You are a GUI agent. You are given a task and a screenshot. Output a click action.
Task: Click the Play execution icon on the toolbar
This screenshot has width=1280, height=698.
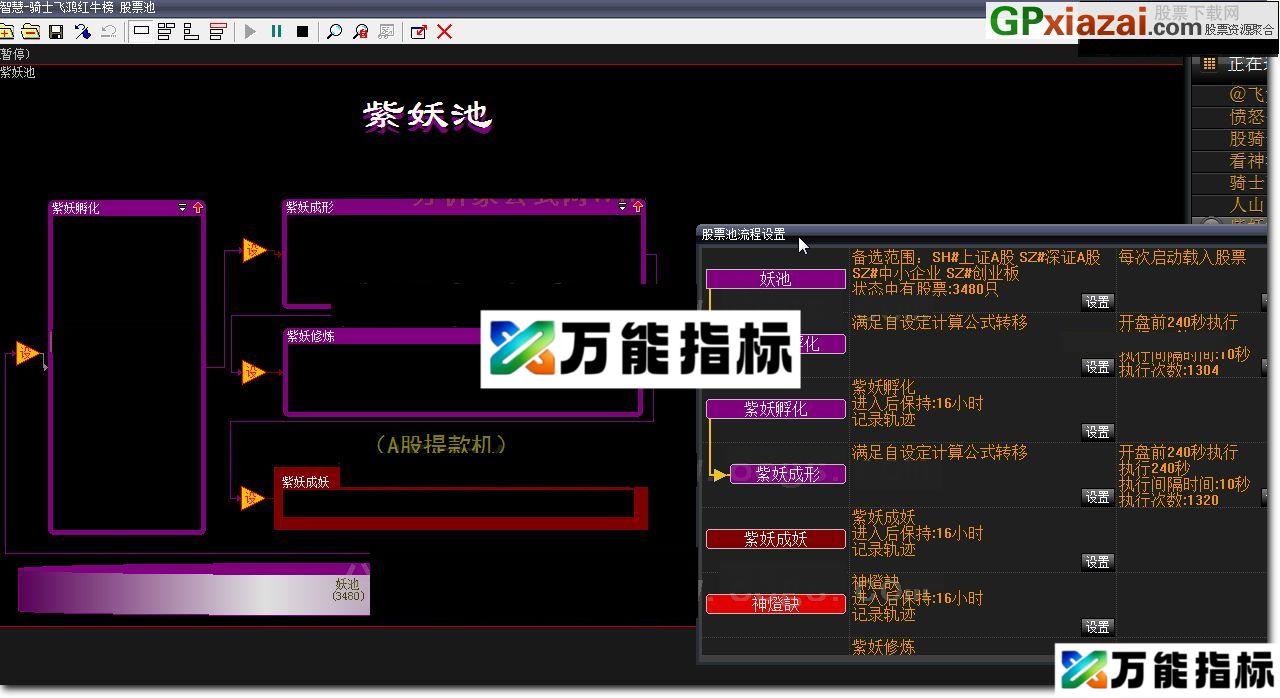click(250, 31)
